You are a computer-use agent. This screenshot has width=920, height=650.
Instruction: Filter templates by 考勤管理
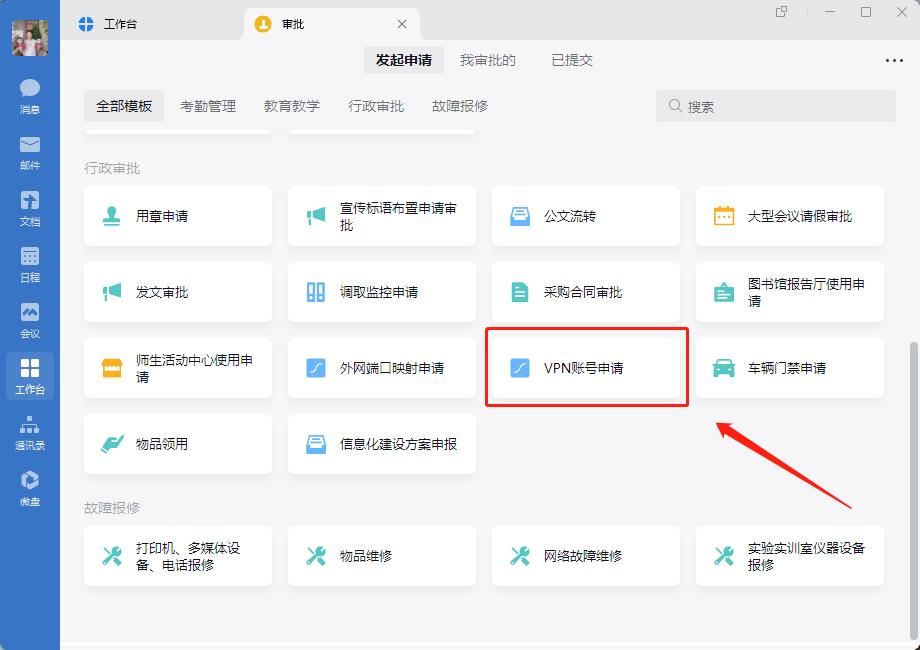click(x=208, y=106)
